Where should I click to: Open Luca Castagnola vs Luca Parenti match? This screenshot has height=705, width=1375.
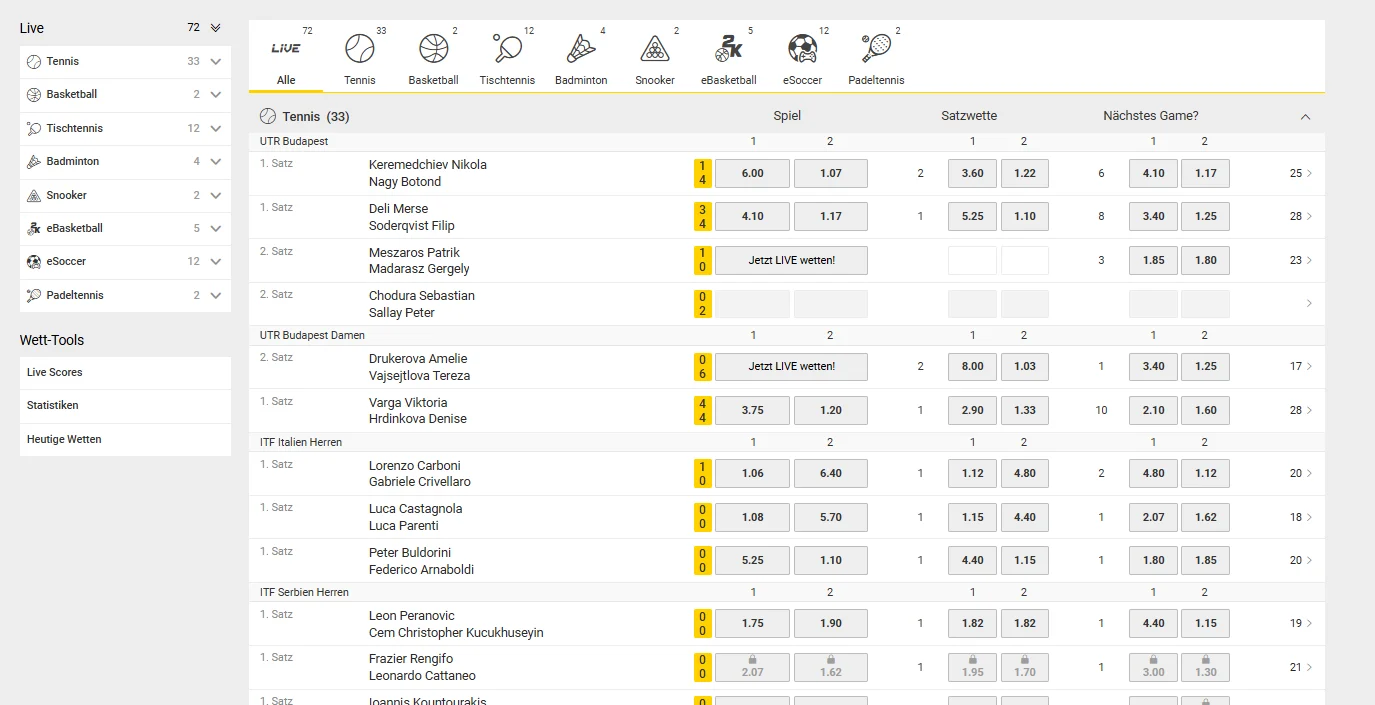pos(416,517)
